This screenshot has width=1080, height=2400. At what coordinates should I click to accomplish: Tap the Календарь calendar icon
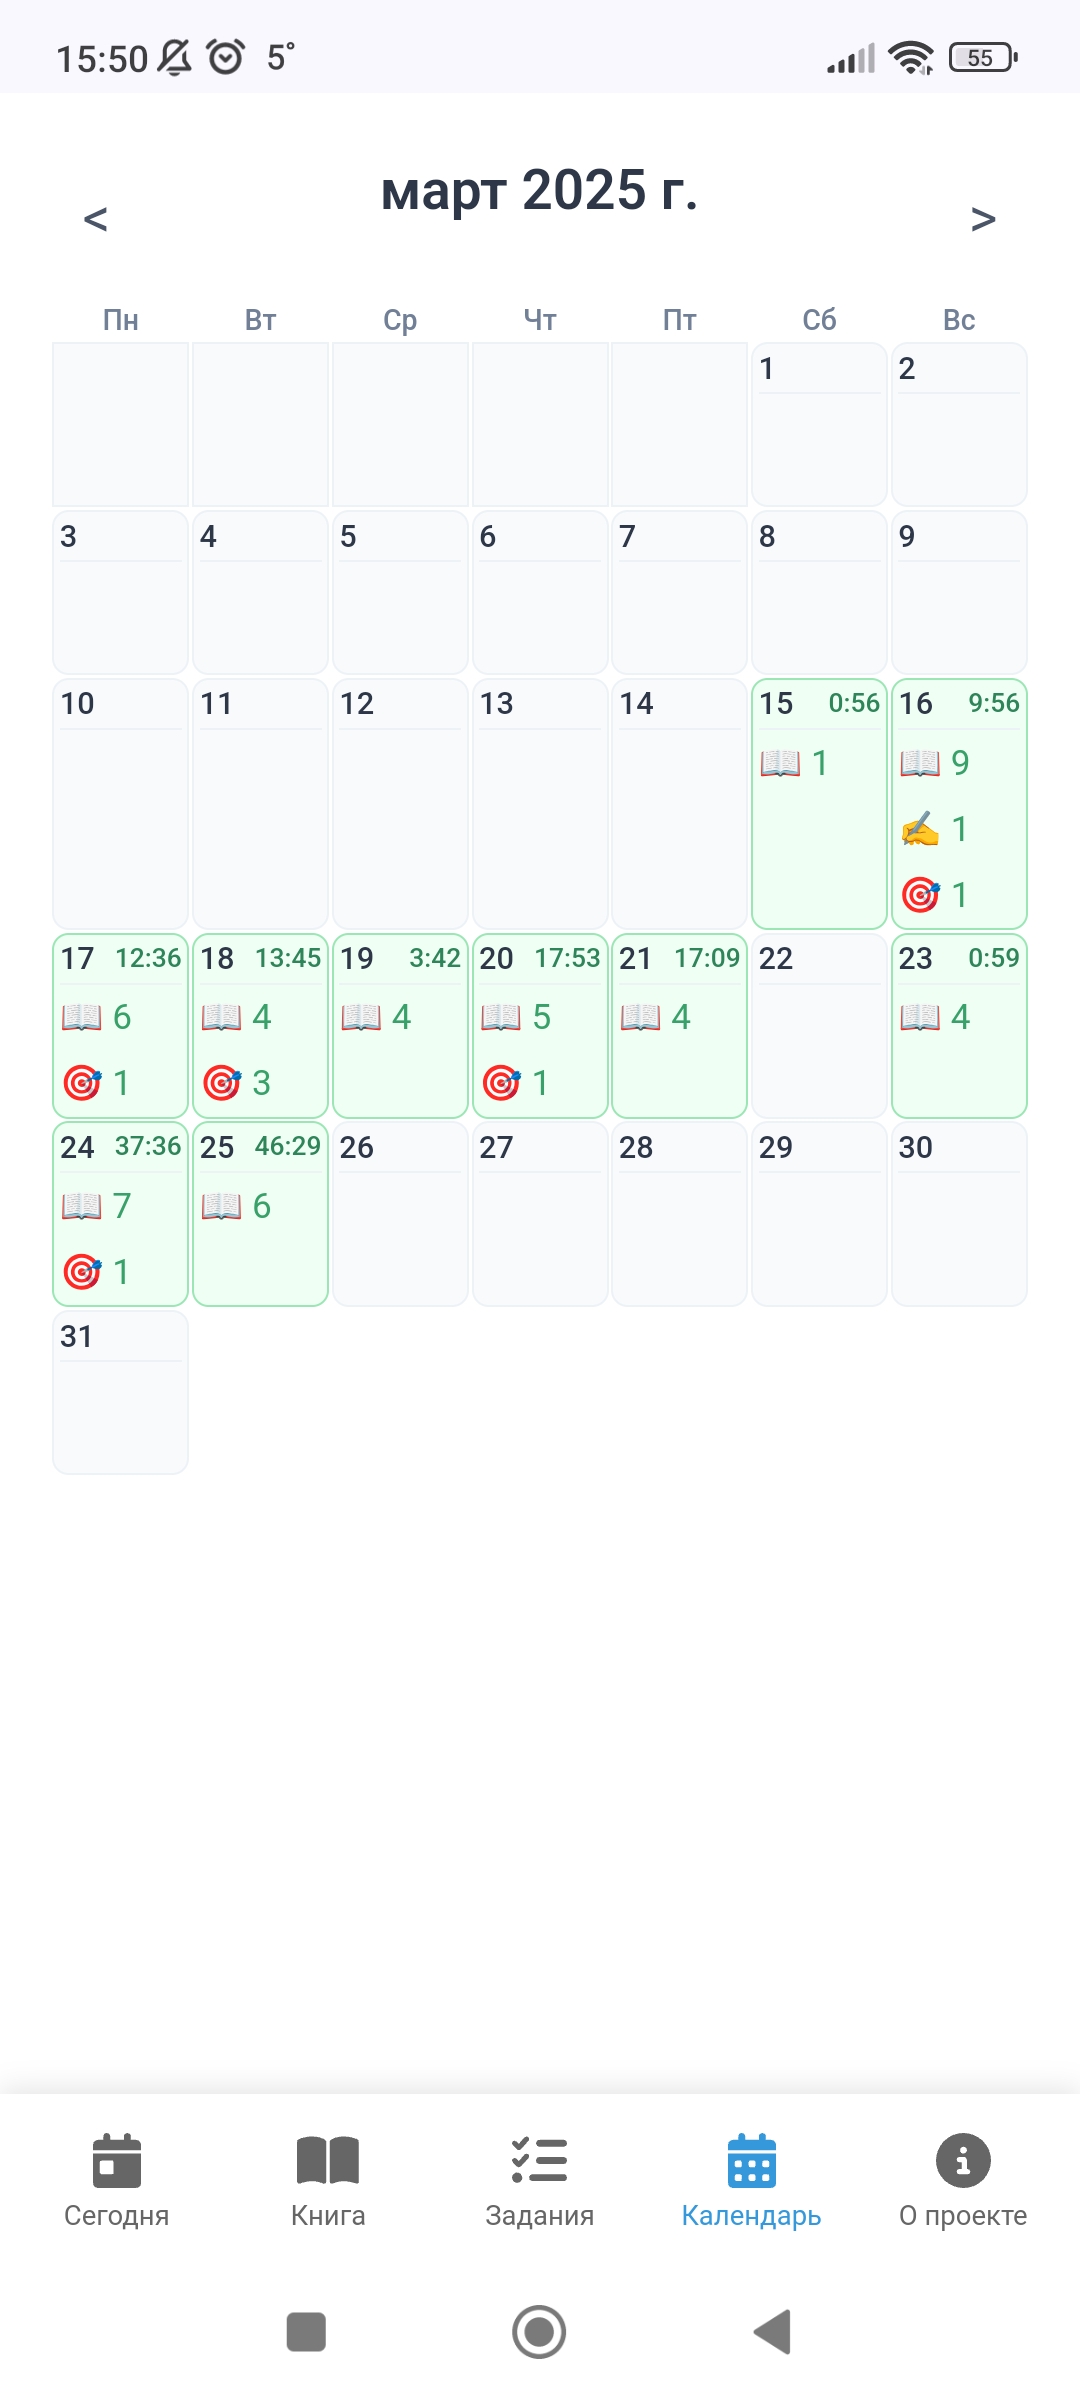tap(752, 2161)
